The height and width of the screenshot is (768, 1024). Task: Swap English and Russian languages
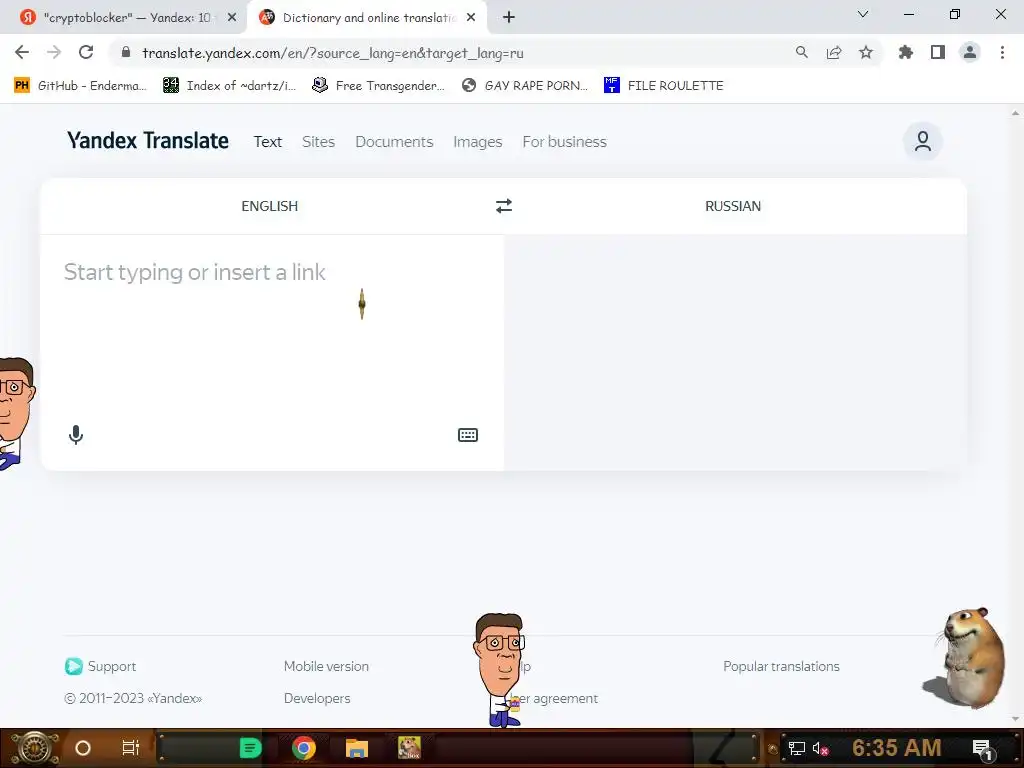click(x=504, y=206)
